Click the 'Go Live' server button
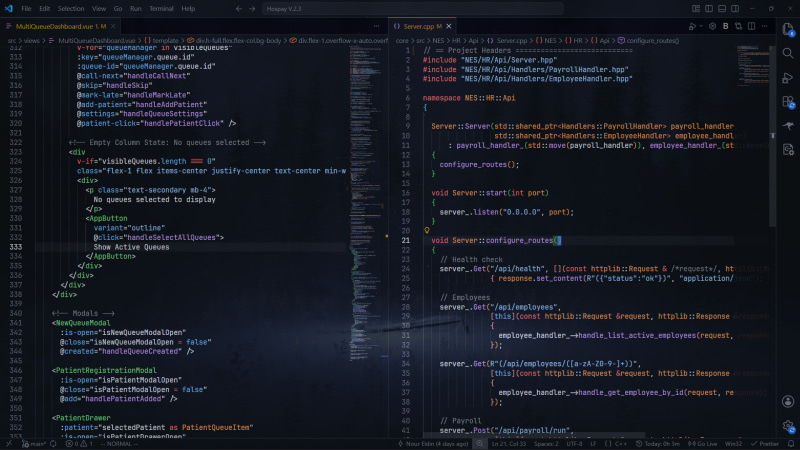 tap(702, 444)
